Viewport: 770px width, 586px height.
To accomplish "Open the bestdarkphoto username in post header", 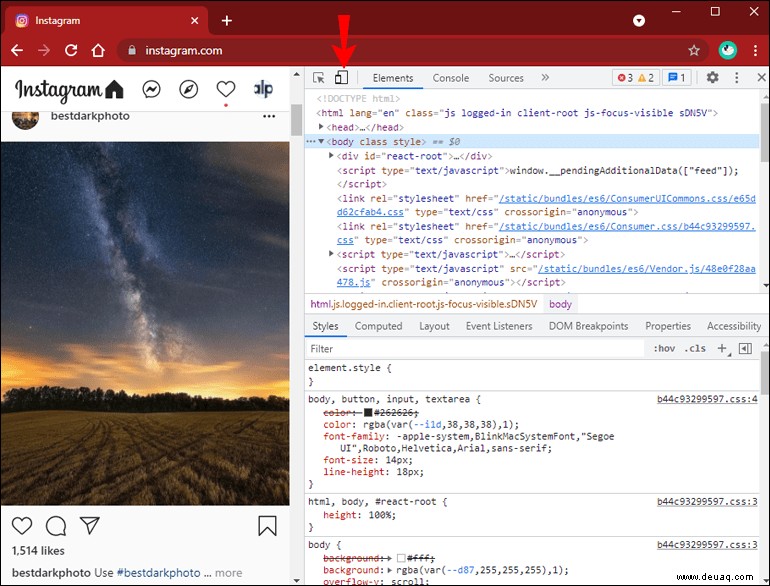I will (x=90, y=116).
